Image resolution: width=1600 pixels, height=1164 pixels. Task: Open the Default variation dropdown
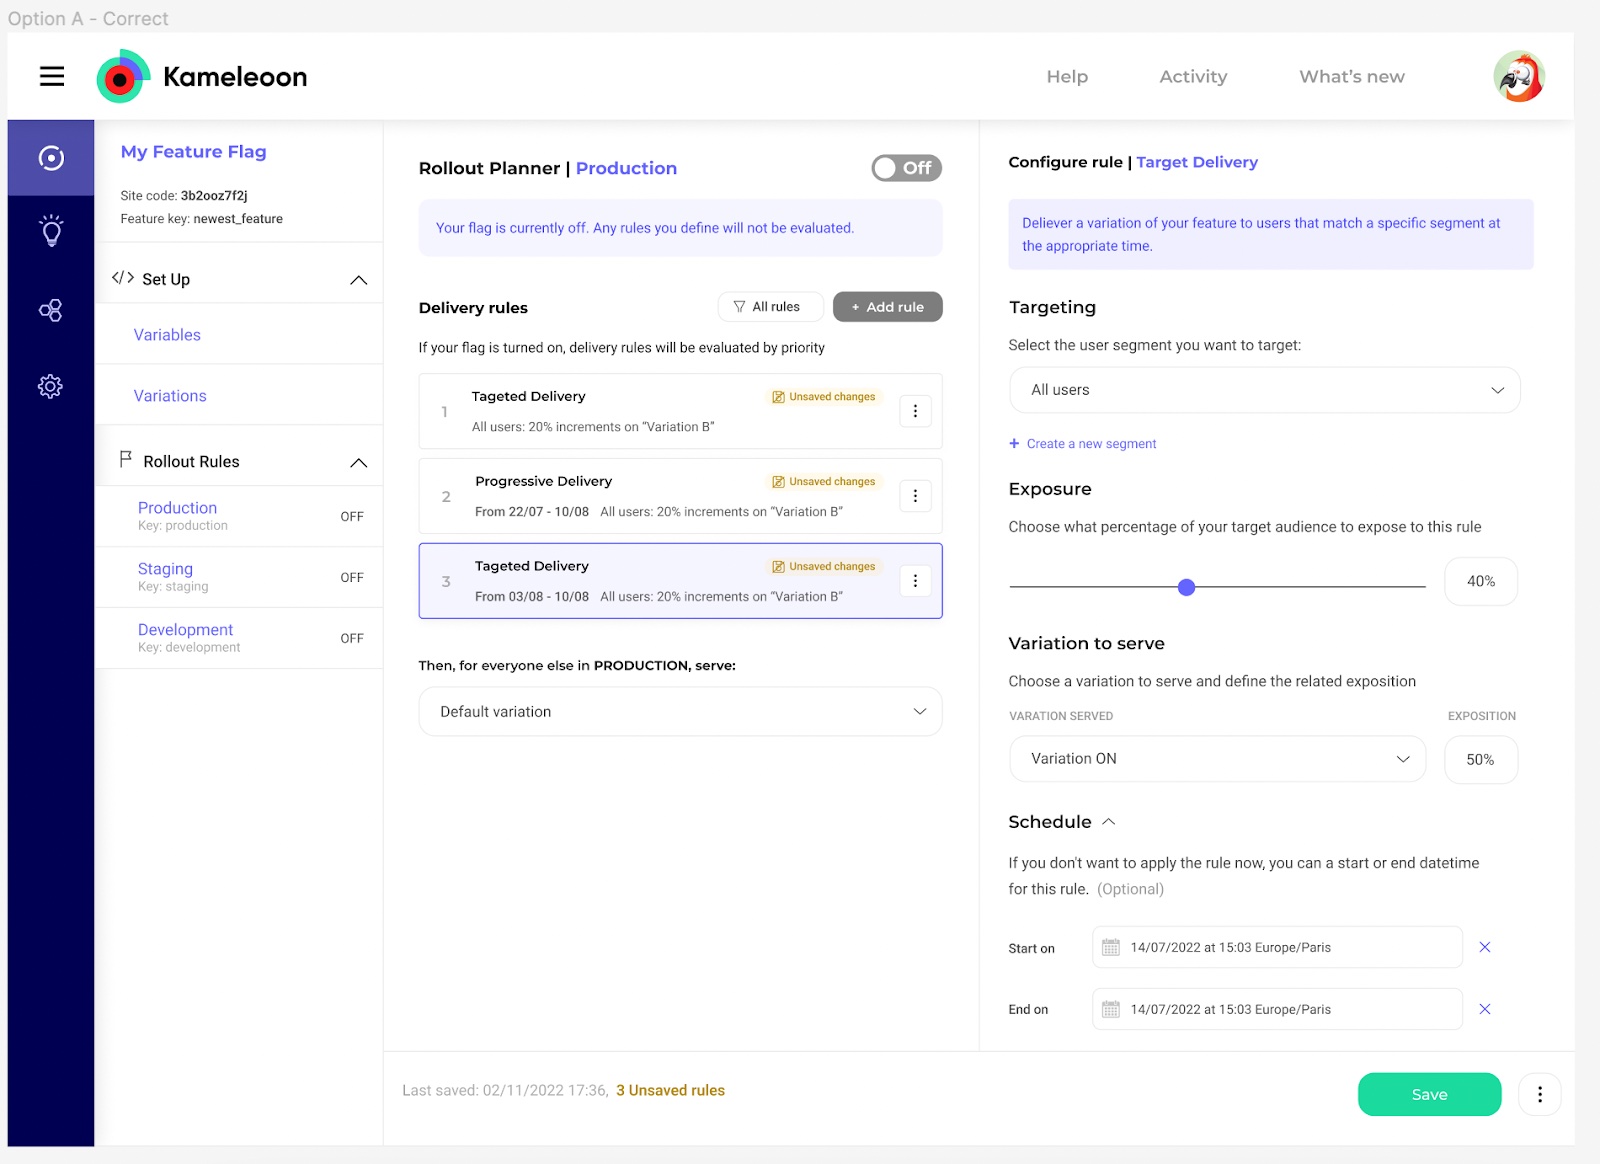tap(680, 711)
